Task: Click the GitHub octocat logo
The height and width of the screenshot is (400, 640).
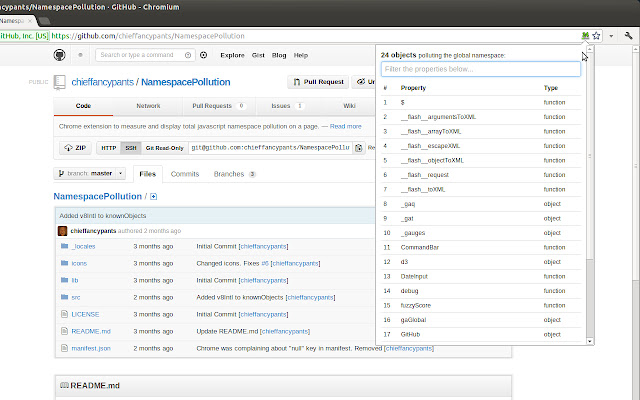Action: 60,55
